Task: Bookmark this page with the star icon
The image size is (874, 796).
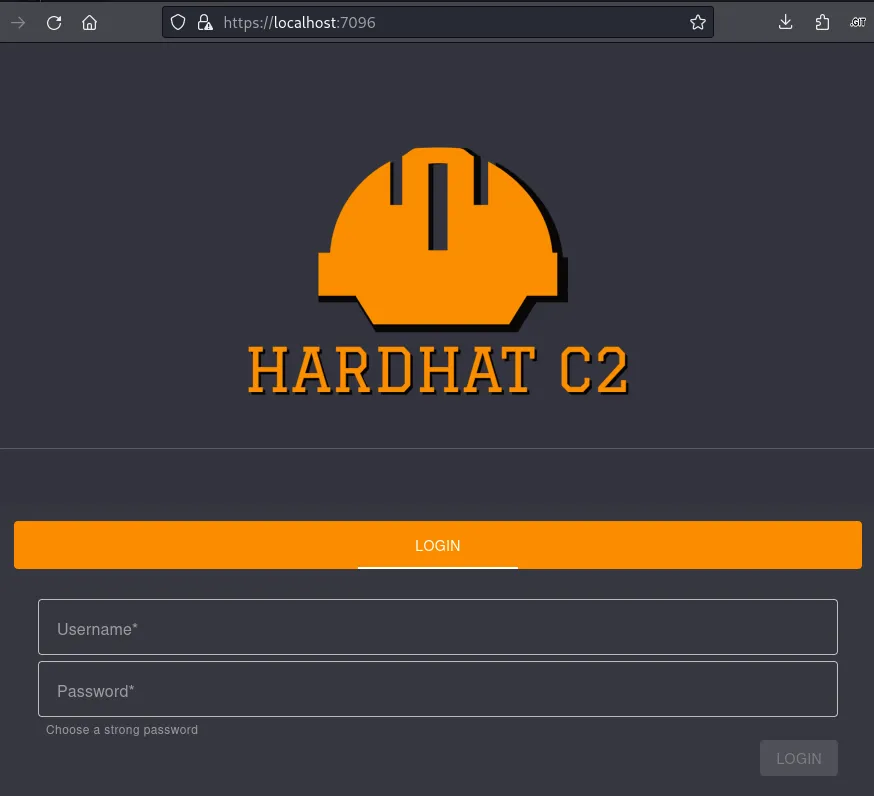Action: pyautogui.click(x=698, y=22)
